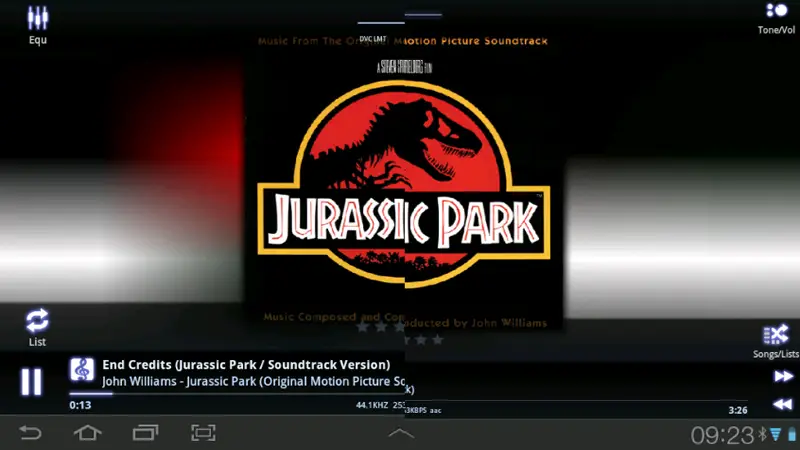Expand the navigation bar up chevron
Screen dimensions: 800x450
401,434
